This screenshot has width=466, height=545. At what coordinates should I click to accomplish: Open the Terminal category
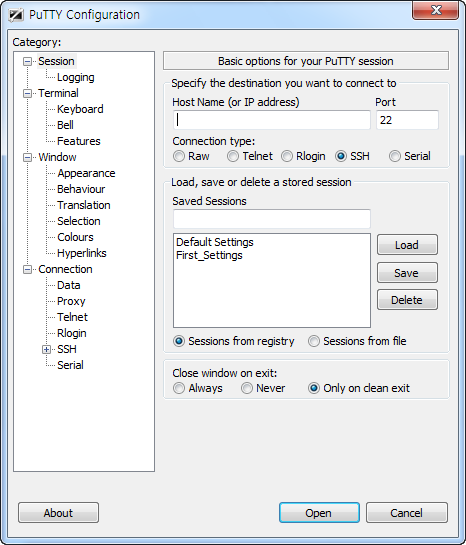coord(58,93)
